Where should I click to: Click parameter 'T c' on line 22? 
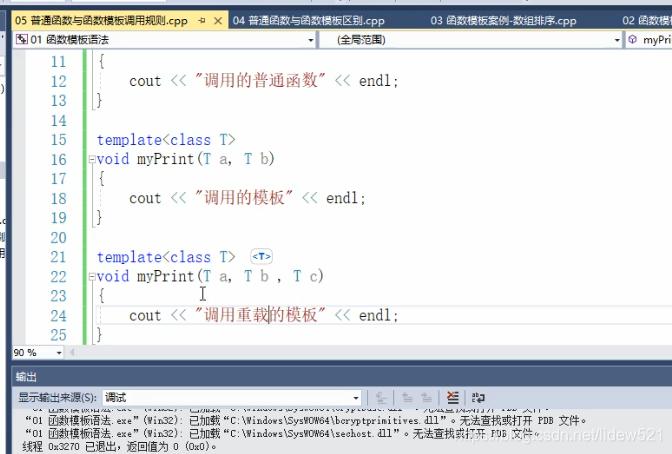306,276
